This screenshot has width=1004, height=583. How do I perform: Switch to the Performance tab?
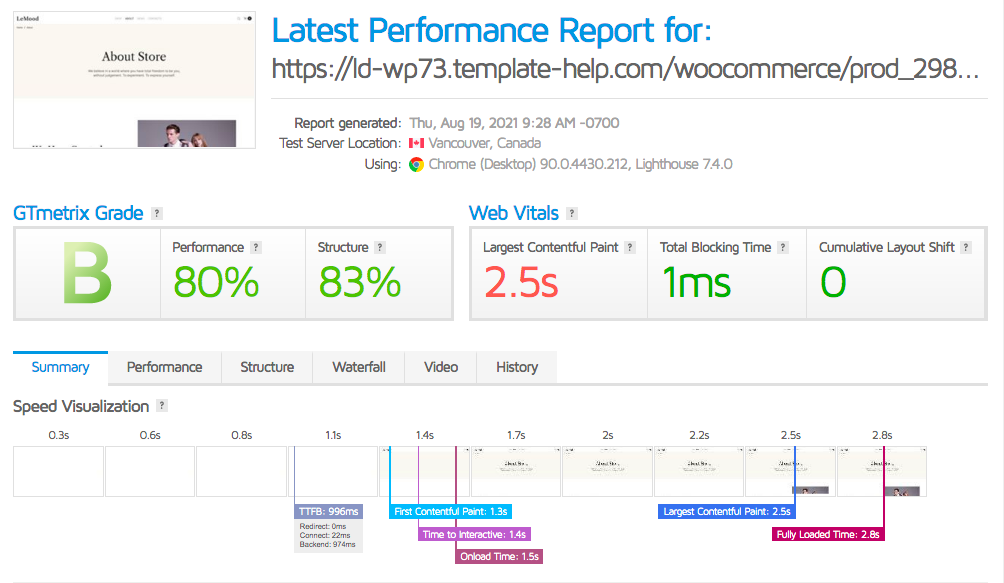164,367
